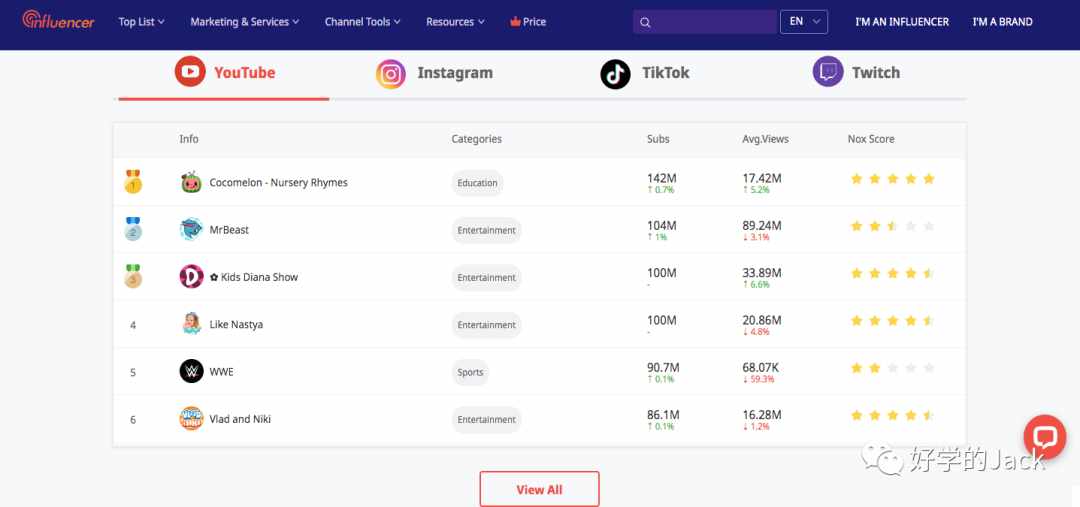Expand the Channel Tools dropdown
1080x507 pixels.
[362, 22]
